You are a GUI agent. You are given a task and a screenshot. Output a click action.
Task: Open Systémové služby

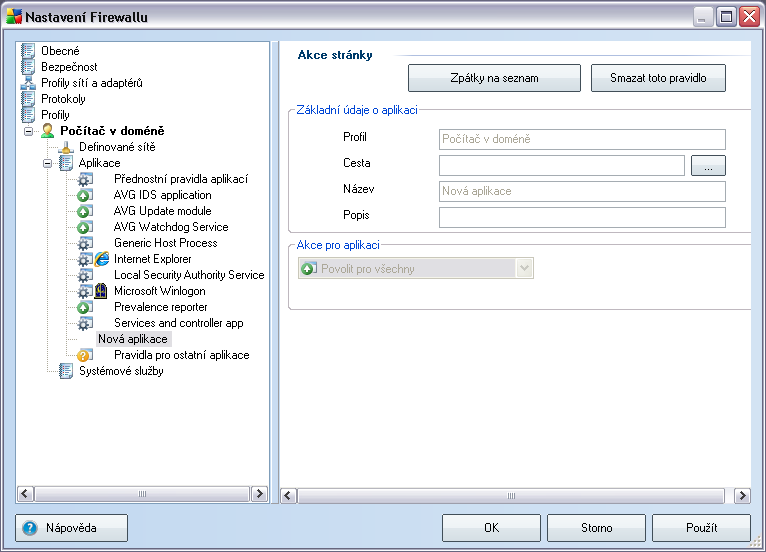click(x=121, y=371)
